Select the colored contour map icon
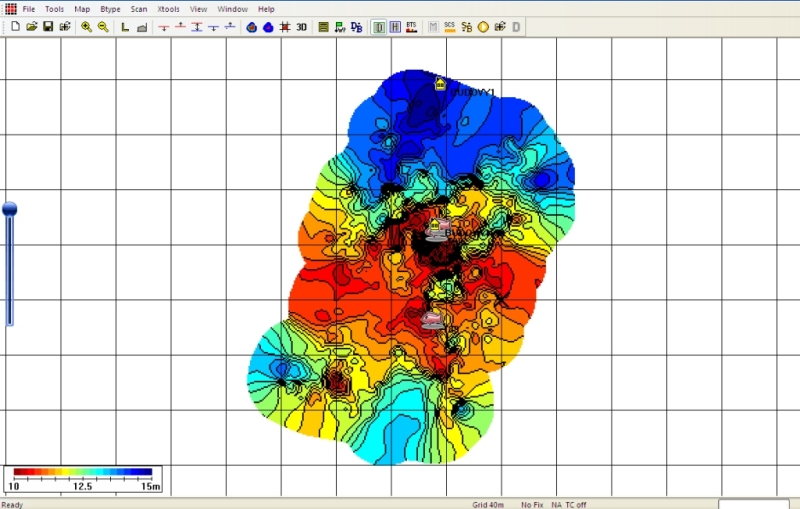Image resolution: width=800 pixels, height=509 pixels. (x=252, y=27)
